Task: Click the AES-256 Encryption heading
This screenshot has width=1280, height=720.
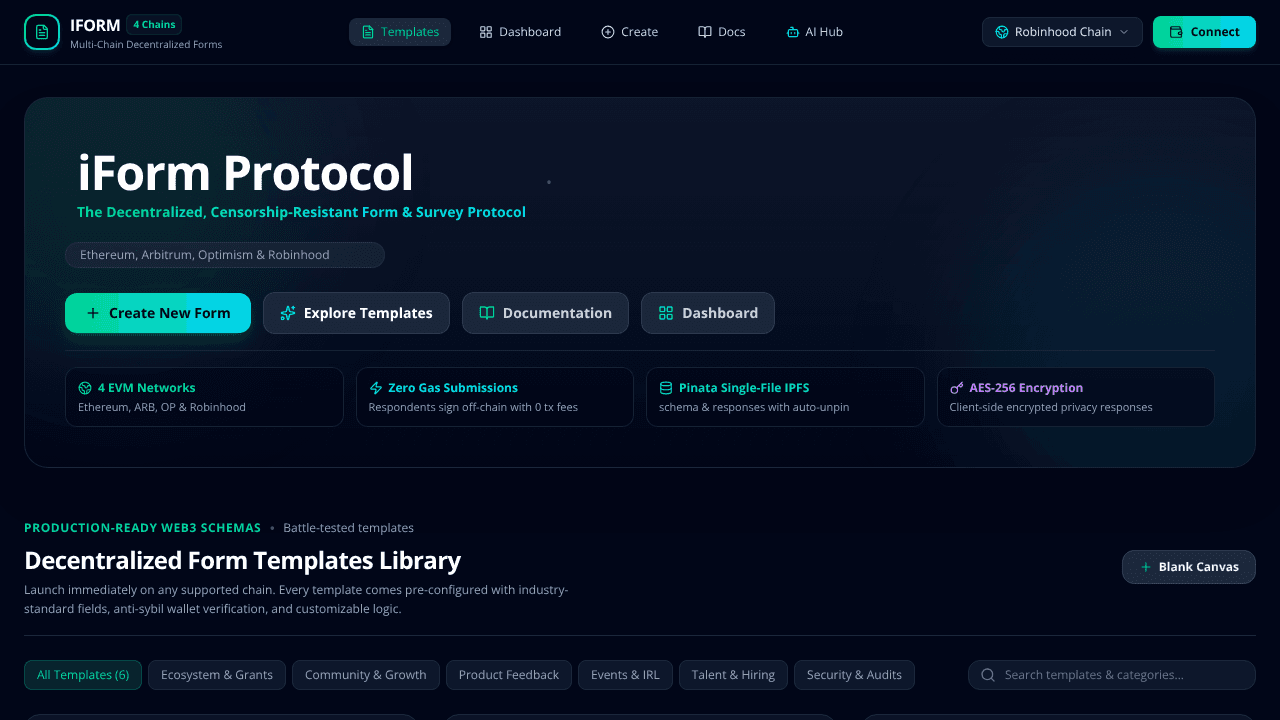Action: [1026, 388]
